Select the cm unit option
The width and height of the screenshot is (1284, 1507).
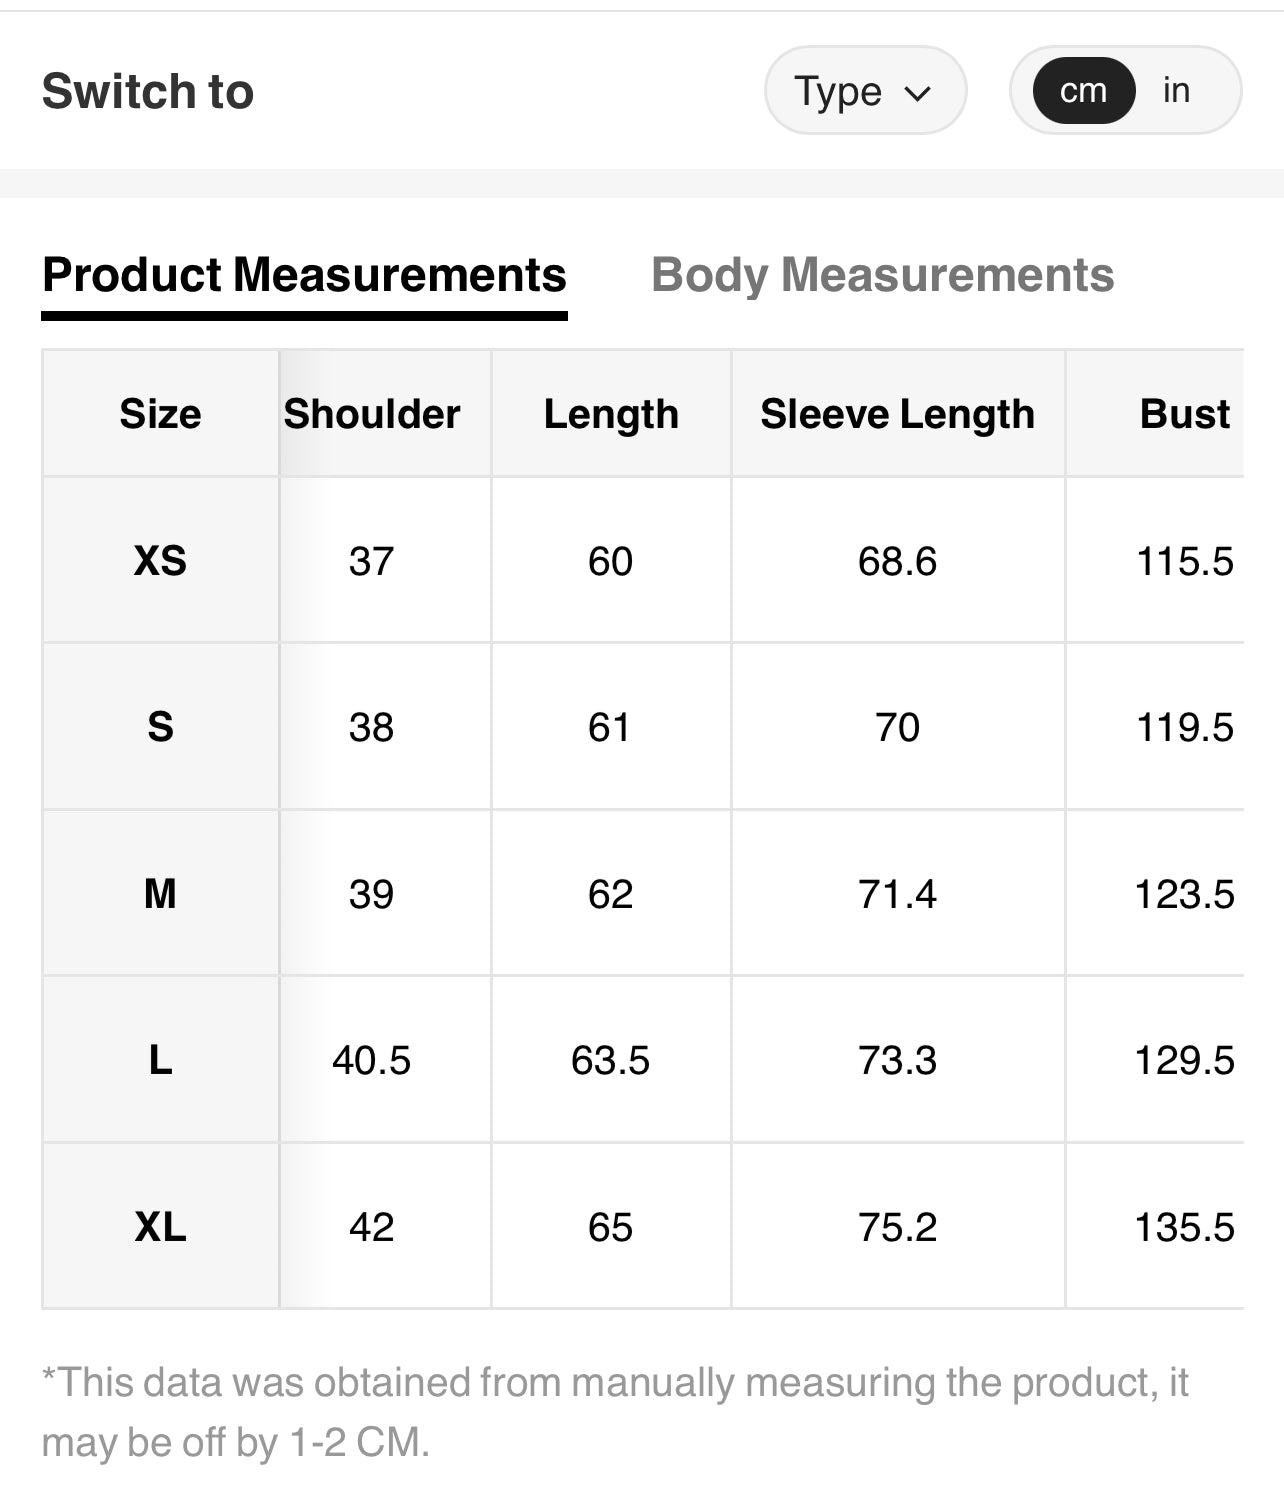click(1083, 91)
